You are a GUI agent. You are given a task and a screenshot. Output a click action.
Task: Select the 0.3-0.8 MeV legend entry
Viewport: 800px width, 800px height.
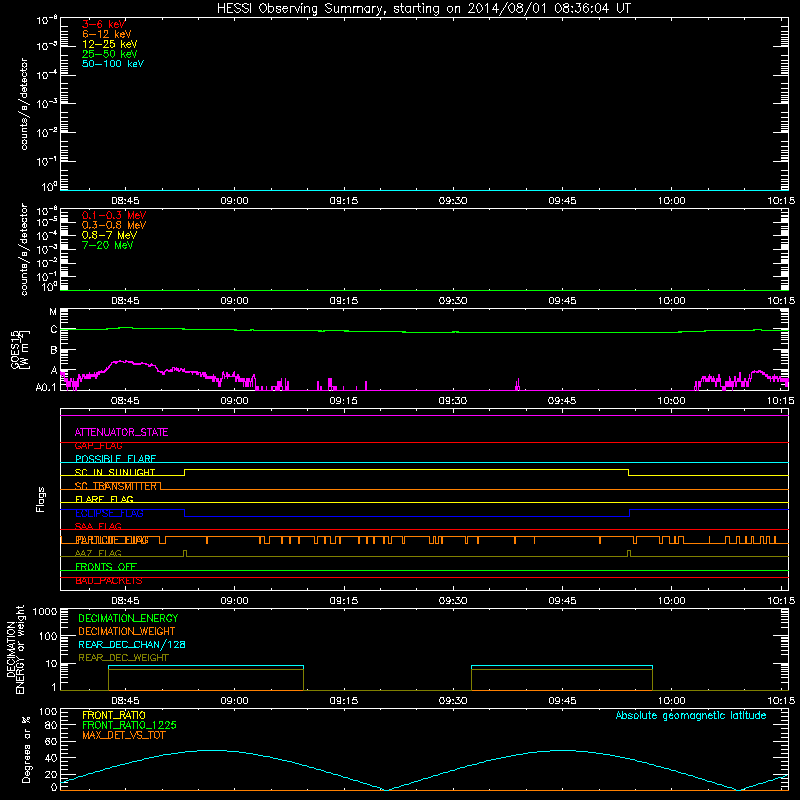(114, 225)
